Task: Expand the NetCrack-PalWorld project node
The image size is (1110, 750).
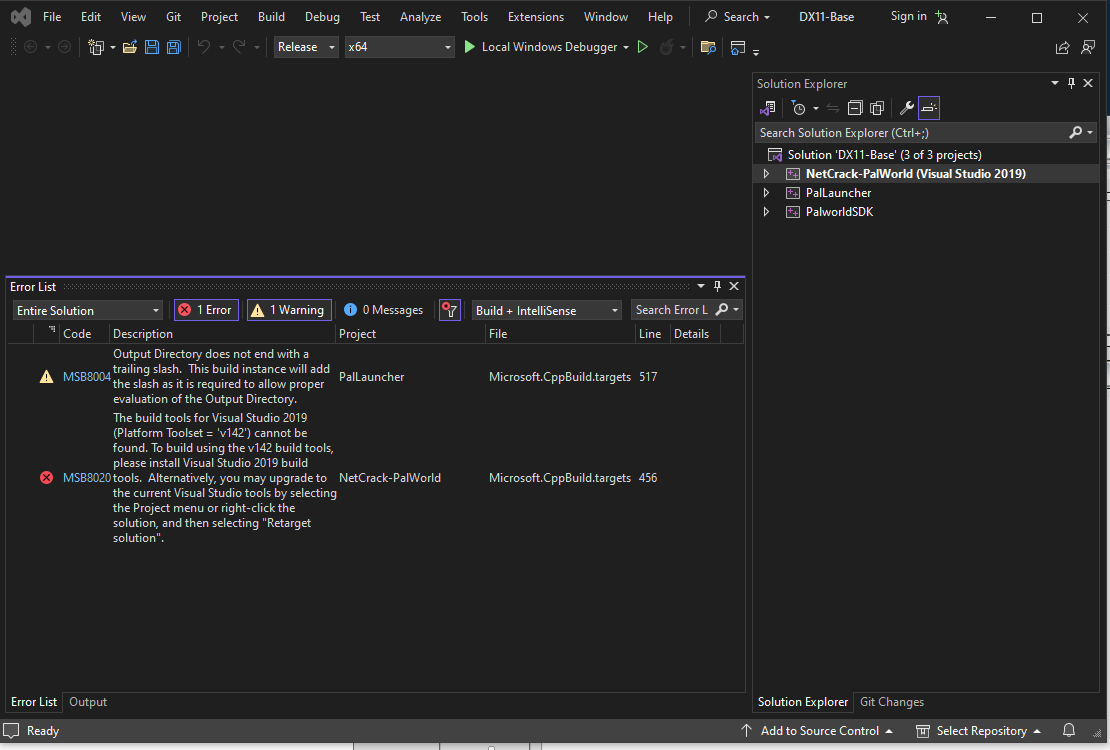Action: tap(766, 174)
